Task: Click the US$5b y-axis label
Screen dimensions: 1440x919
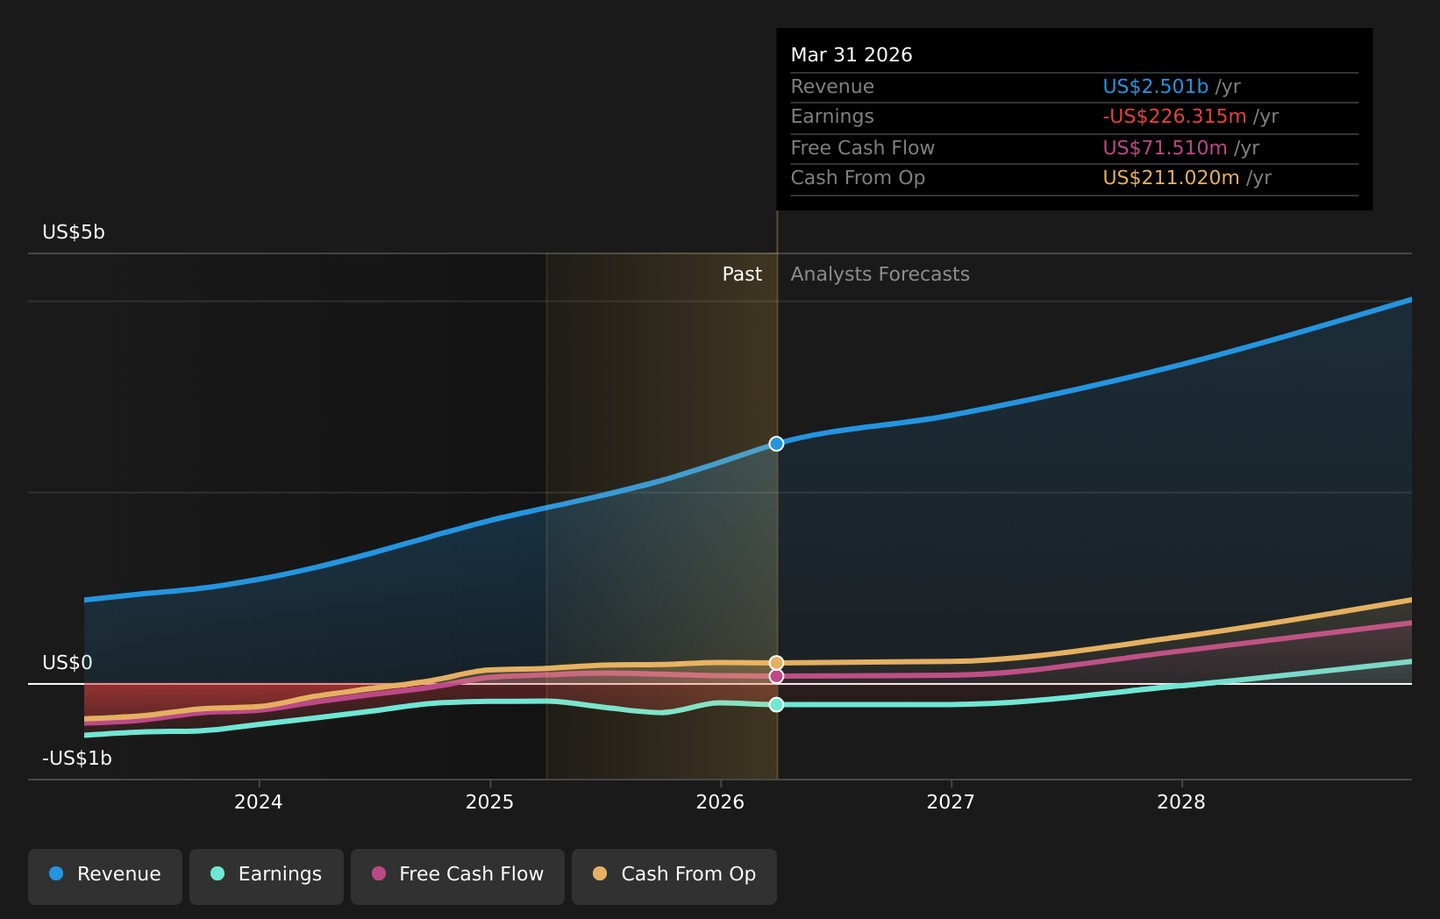Action: 73,232
